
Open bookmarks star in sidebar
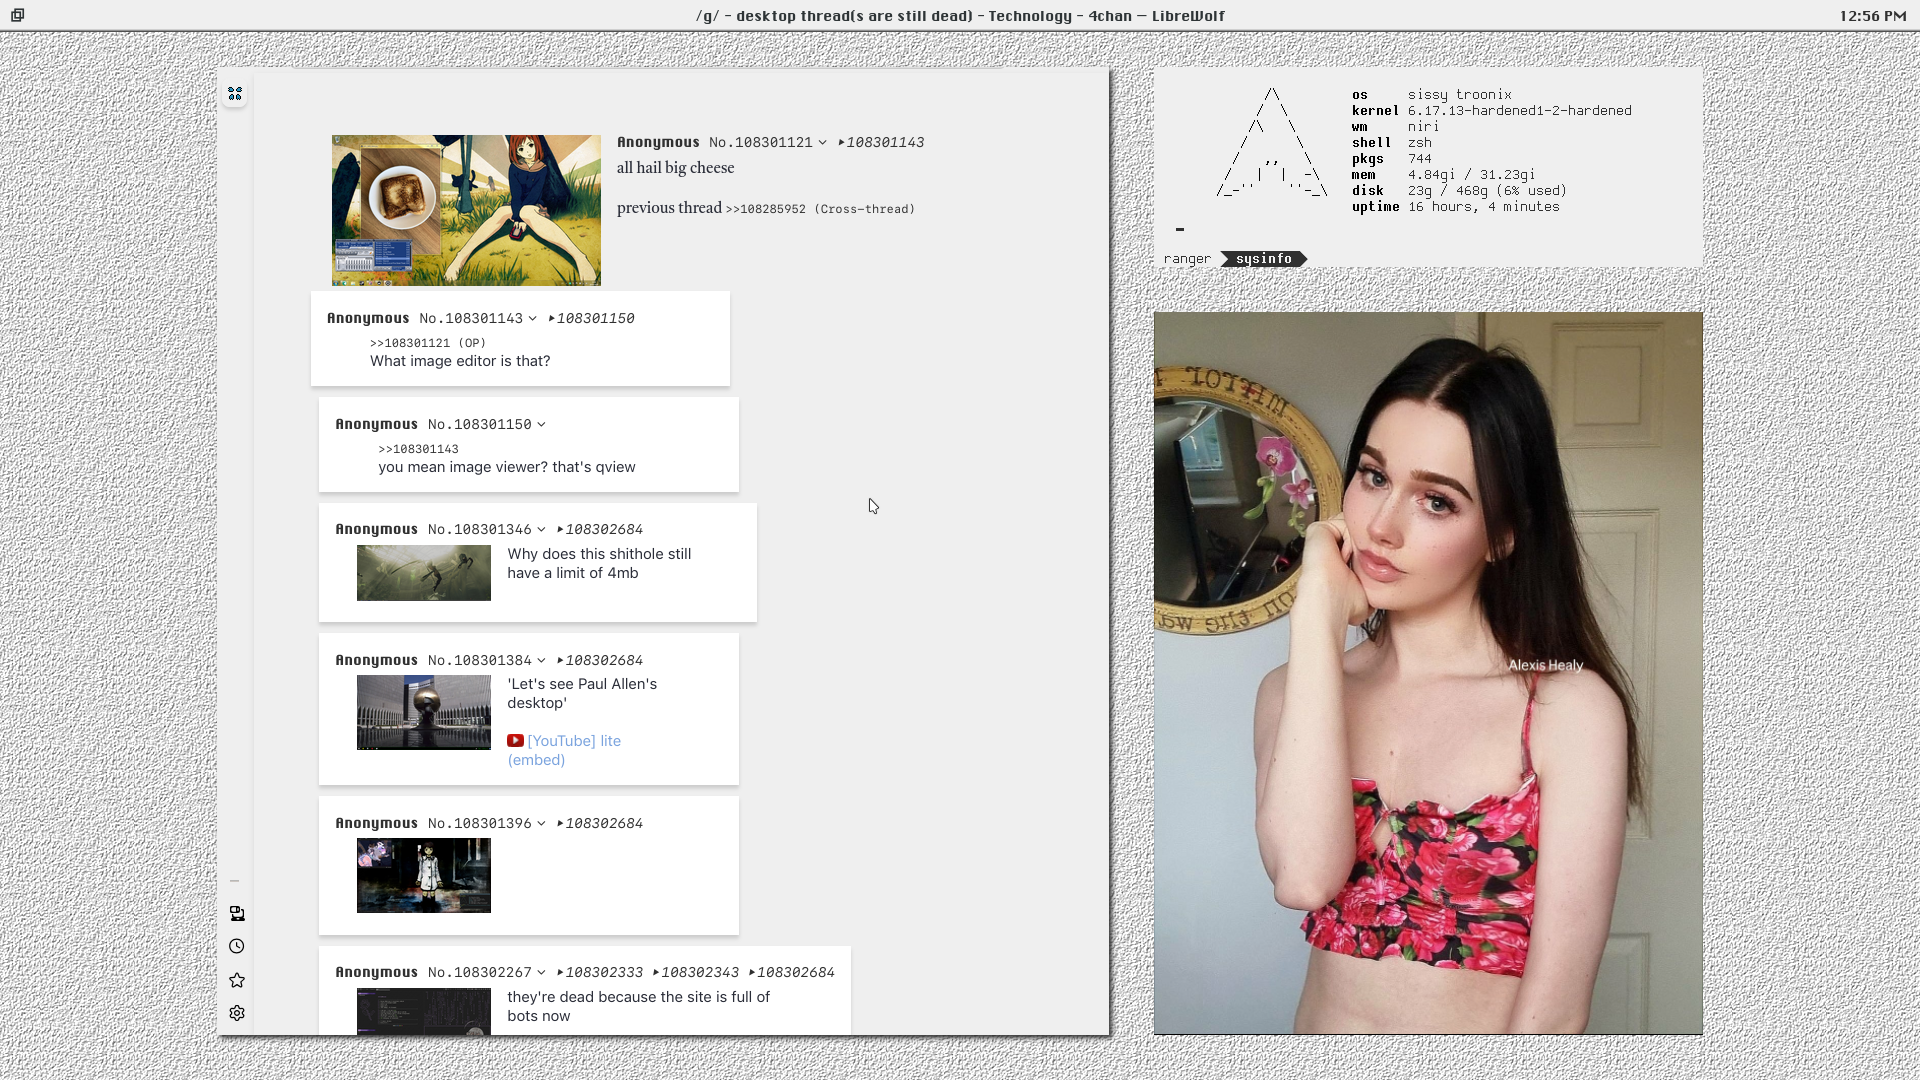point(237,980)
